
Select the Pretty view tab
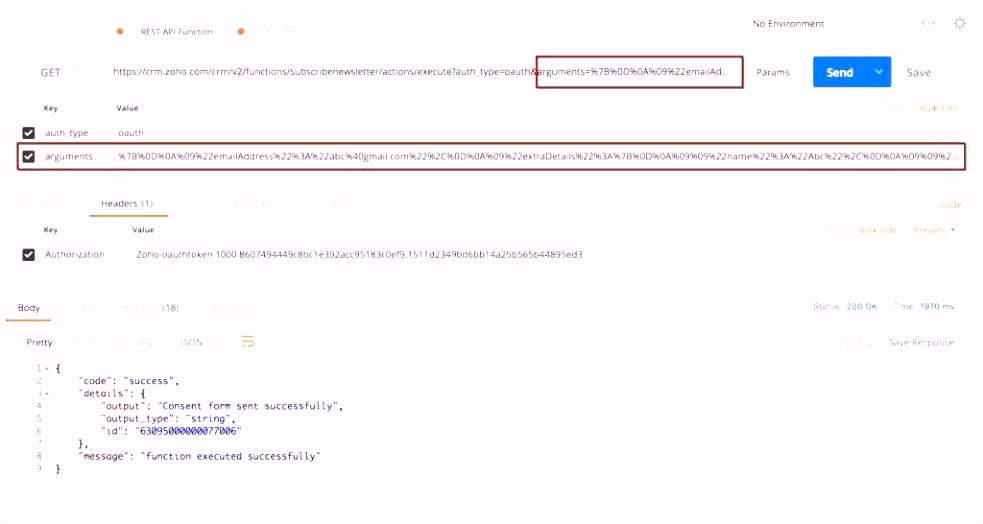pos(39,342)
